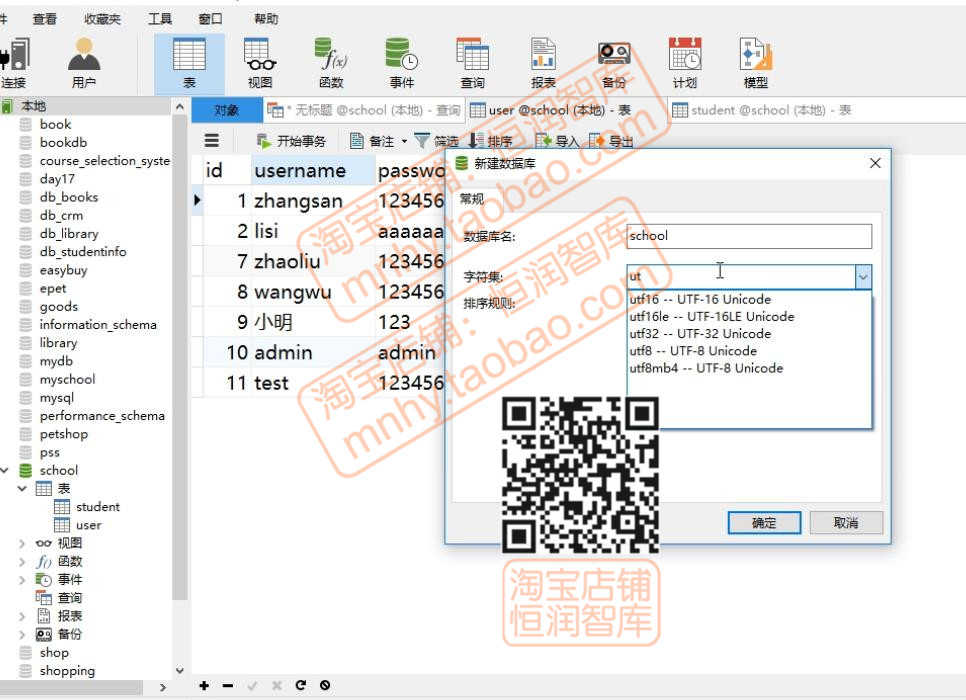Viewport: 966px width, 700px height.
Task: Click the 导入 import tool
Action: pyautogui.click(x=557, y=141)
